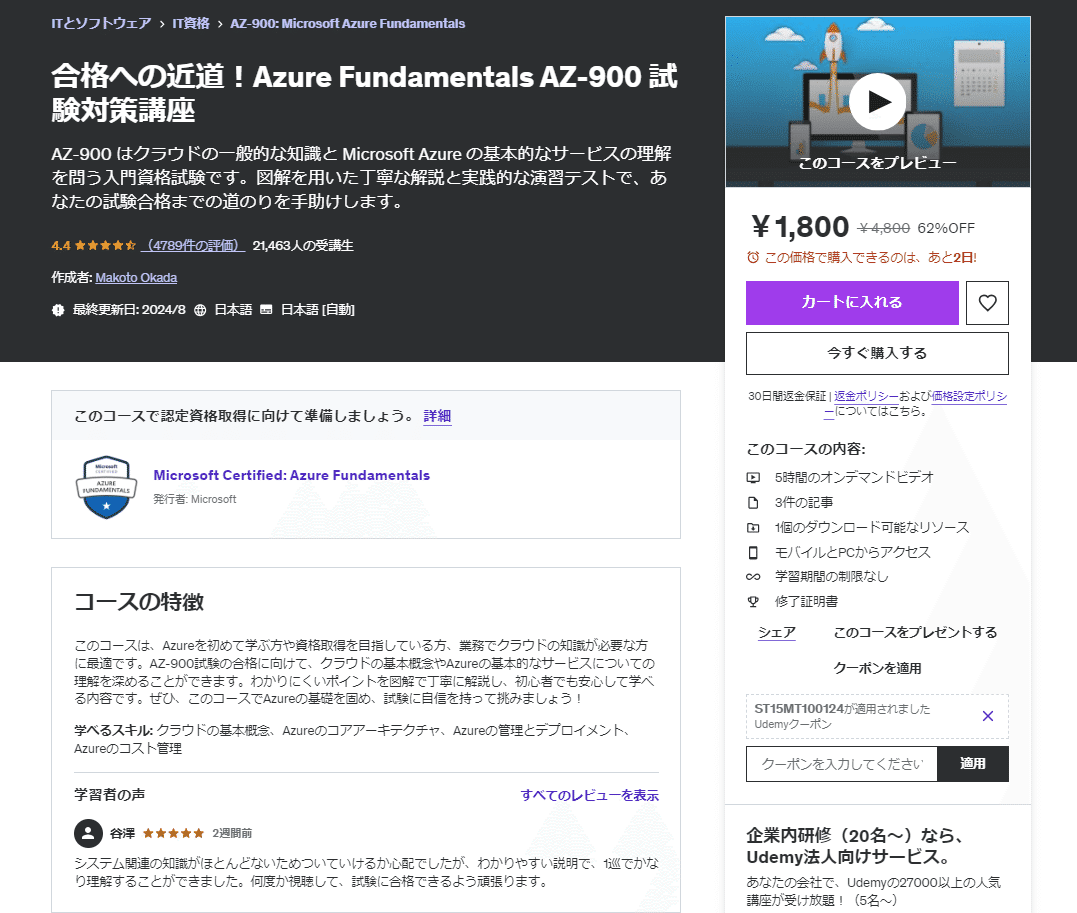Click 谷澤's five-star review rating
Screen dimensions: 1077x913
(174, 833)
